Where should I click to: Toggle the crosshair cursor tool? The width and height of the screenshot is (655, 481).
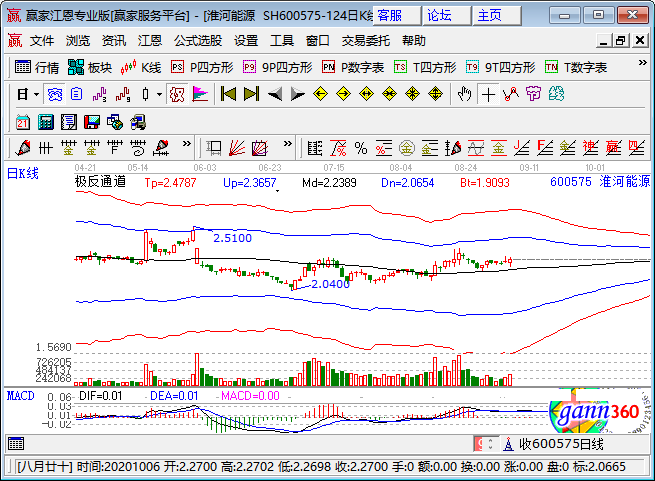coord(488,94)
